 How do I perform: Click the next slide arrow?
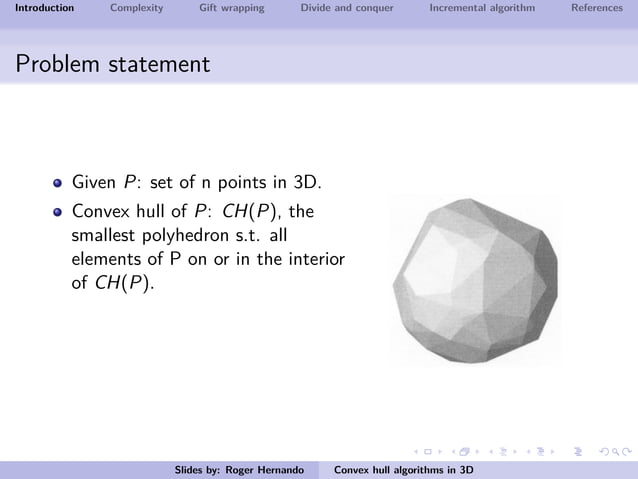[x=440, y=452]
